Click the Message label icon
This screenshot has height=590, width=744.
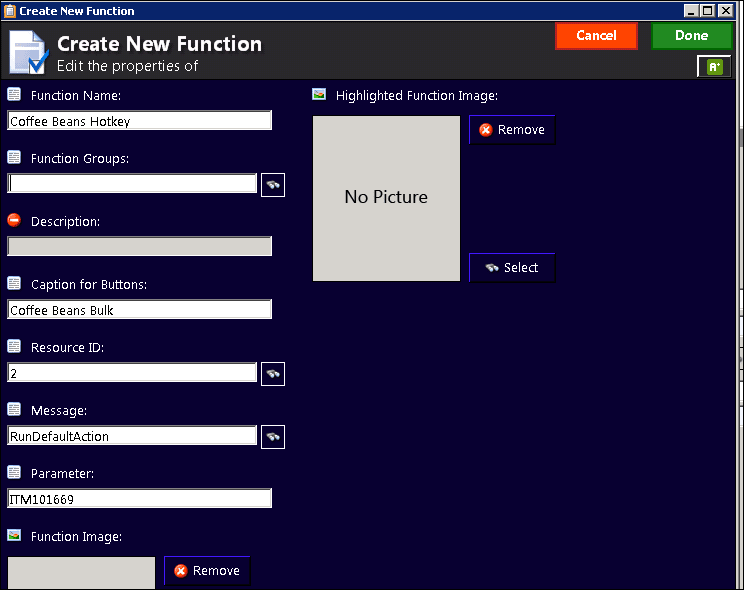(x=14, y=409)
